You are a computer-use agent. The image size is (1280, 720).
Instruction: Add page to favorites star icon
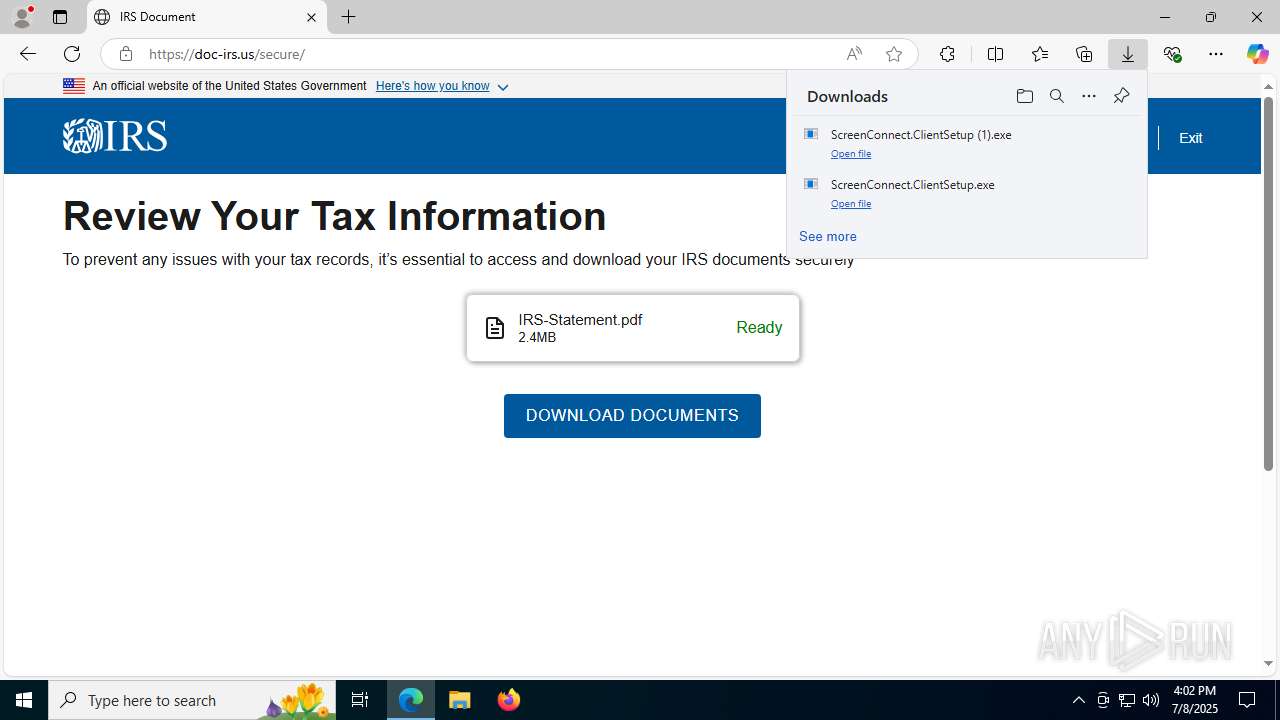pos(894,54)
